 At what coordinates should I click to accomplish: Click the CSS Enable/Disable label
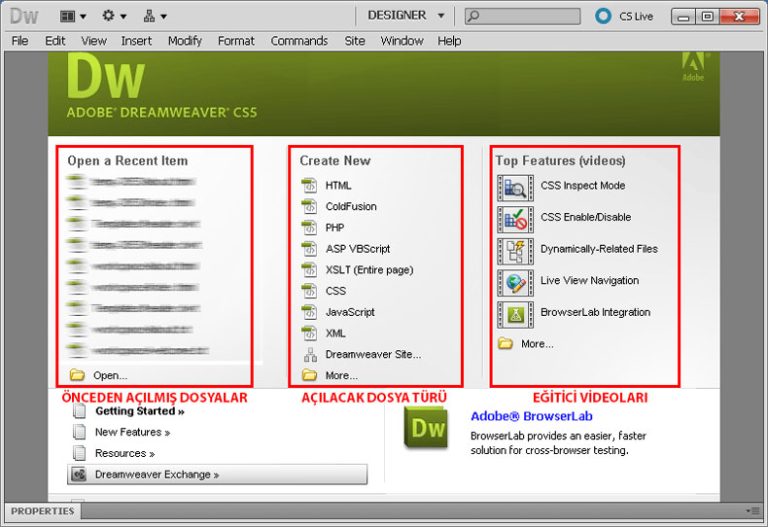[585, 217]
